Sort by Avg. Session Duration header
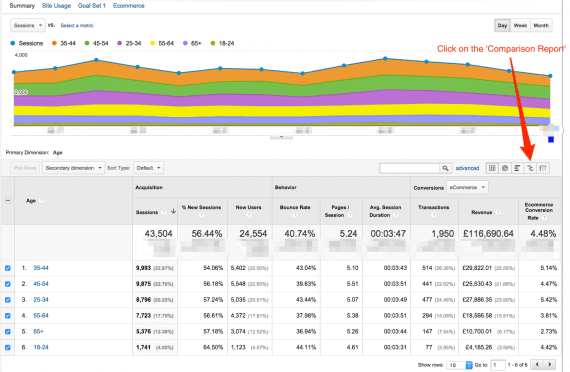The image size is (570, 372). coord(385,211)
